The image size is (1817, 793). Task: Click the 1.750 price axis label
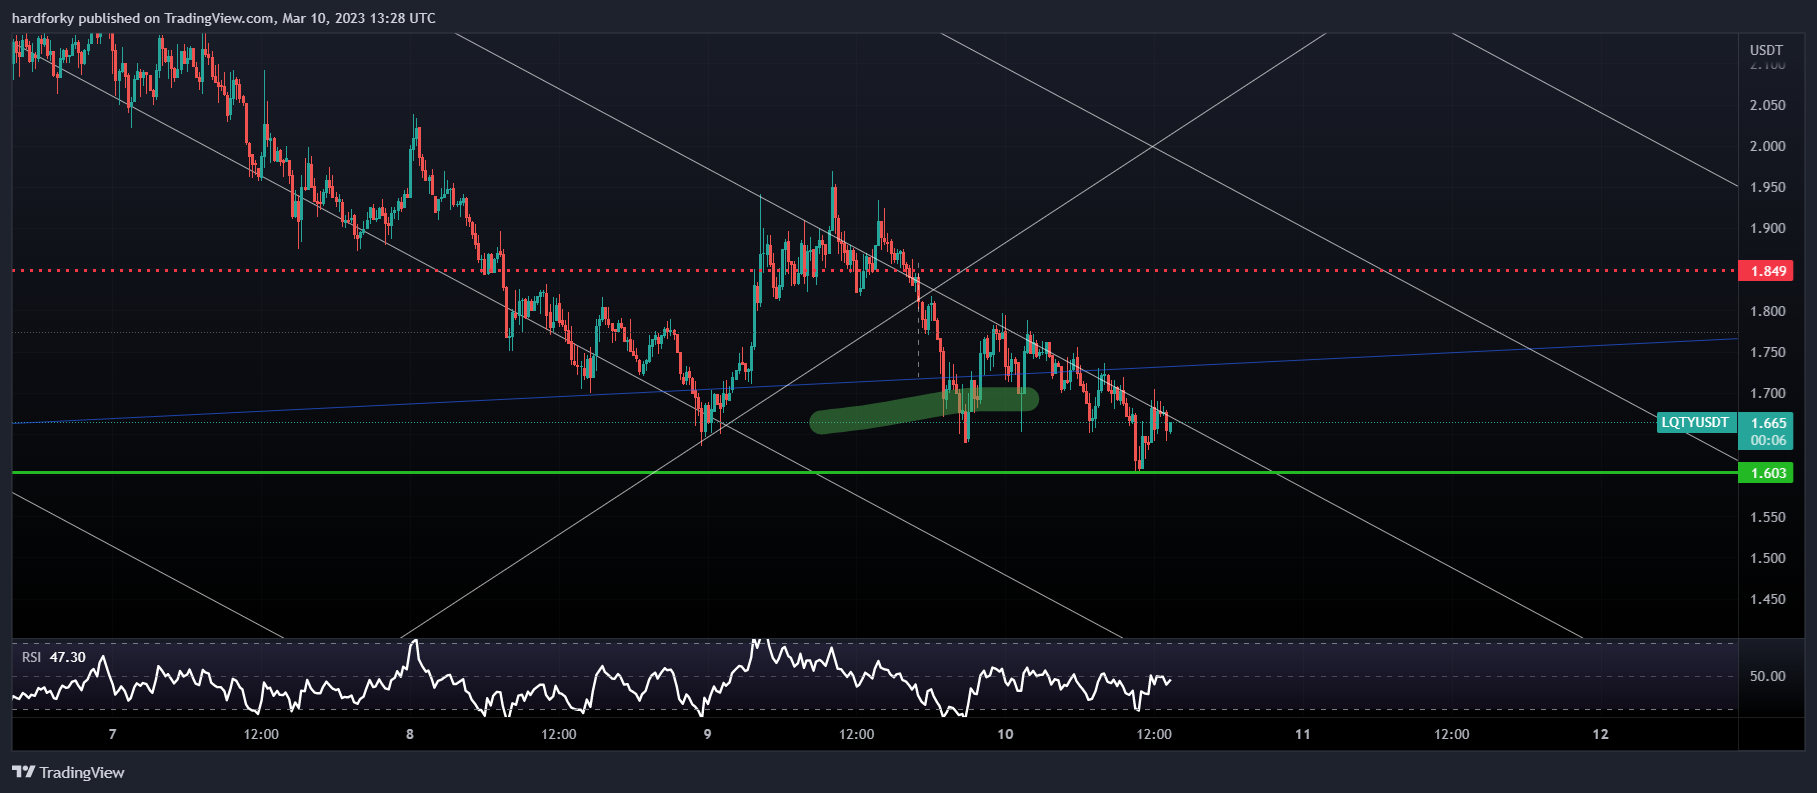(x=1767, y=352)
